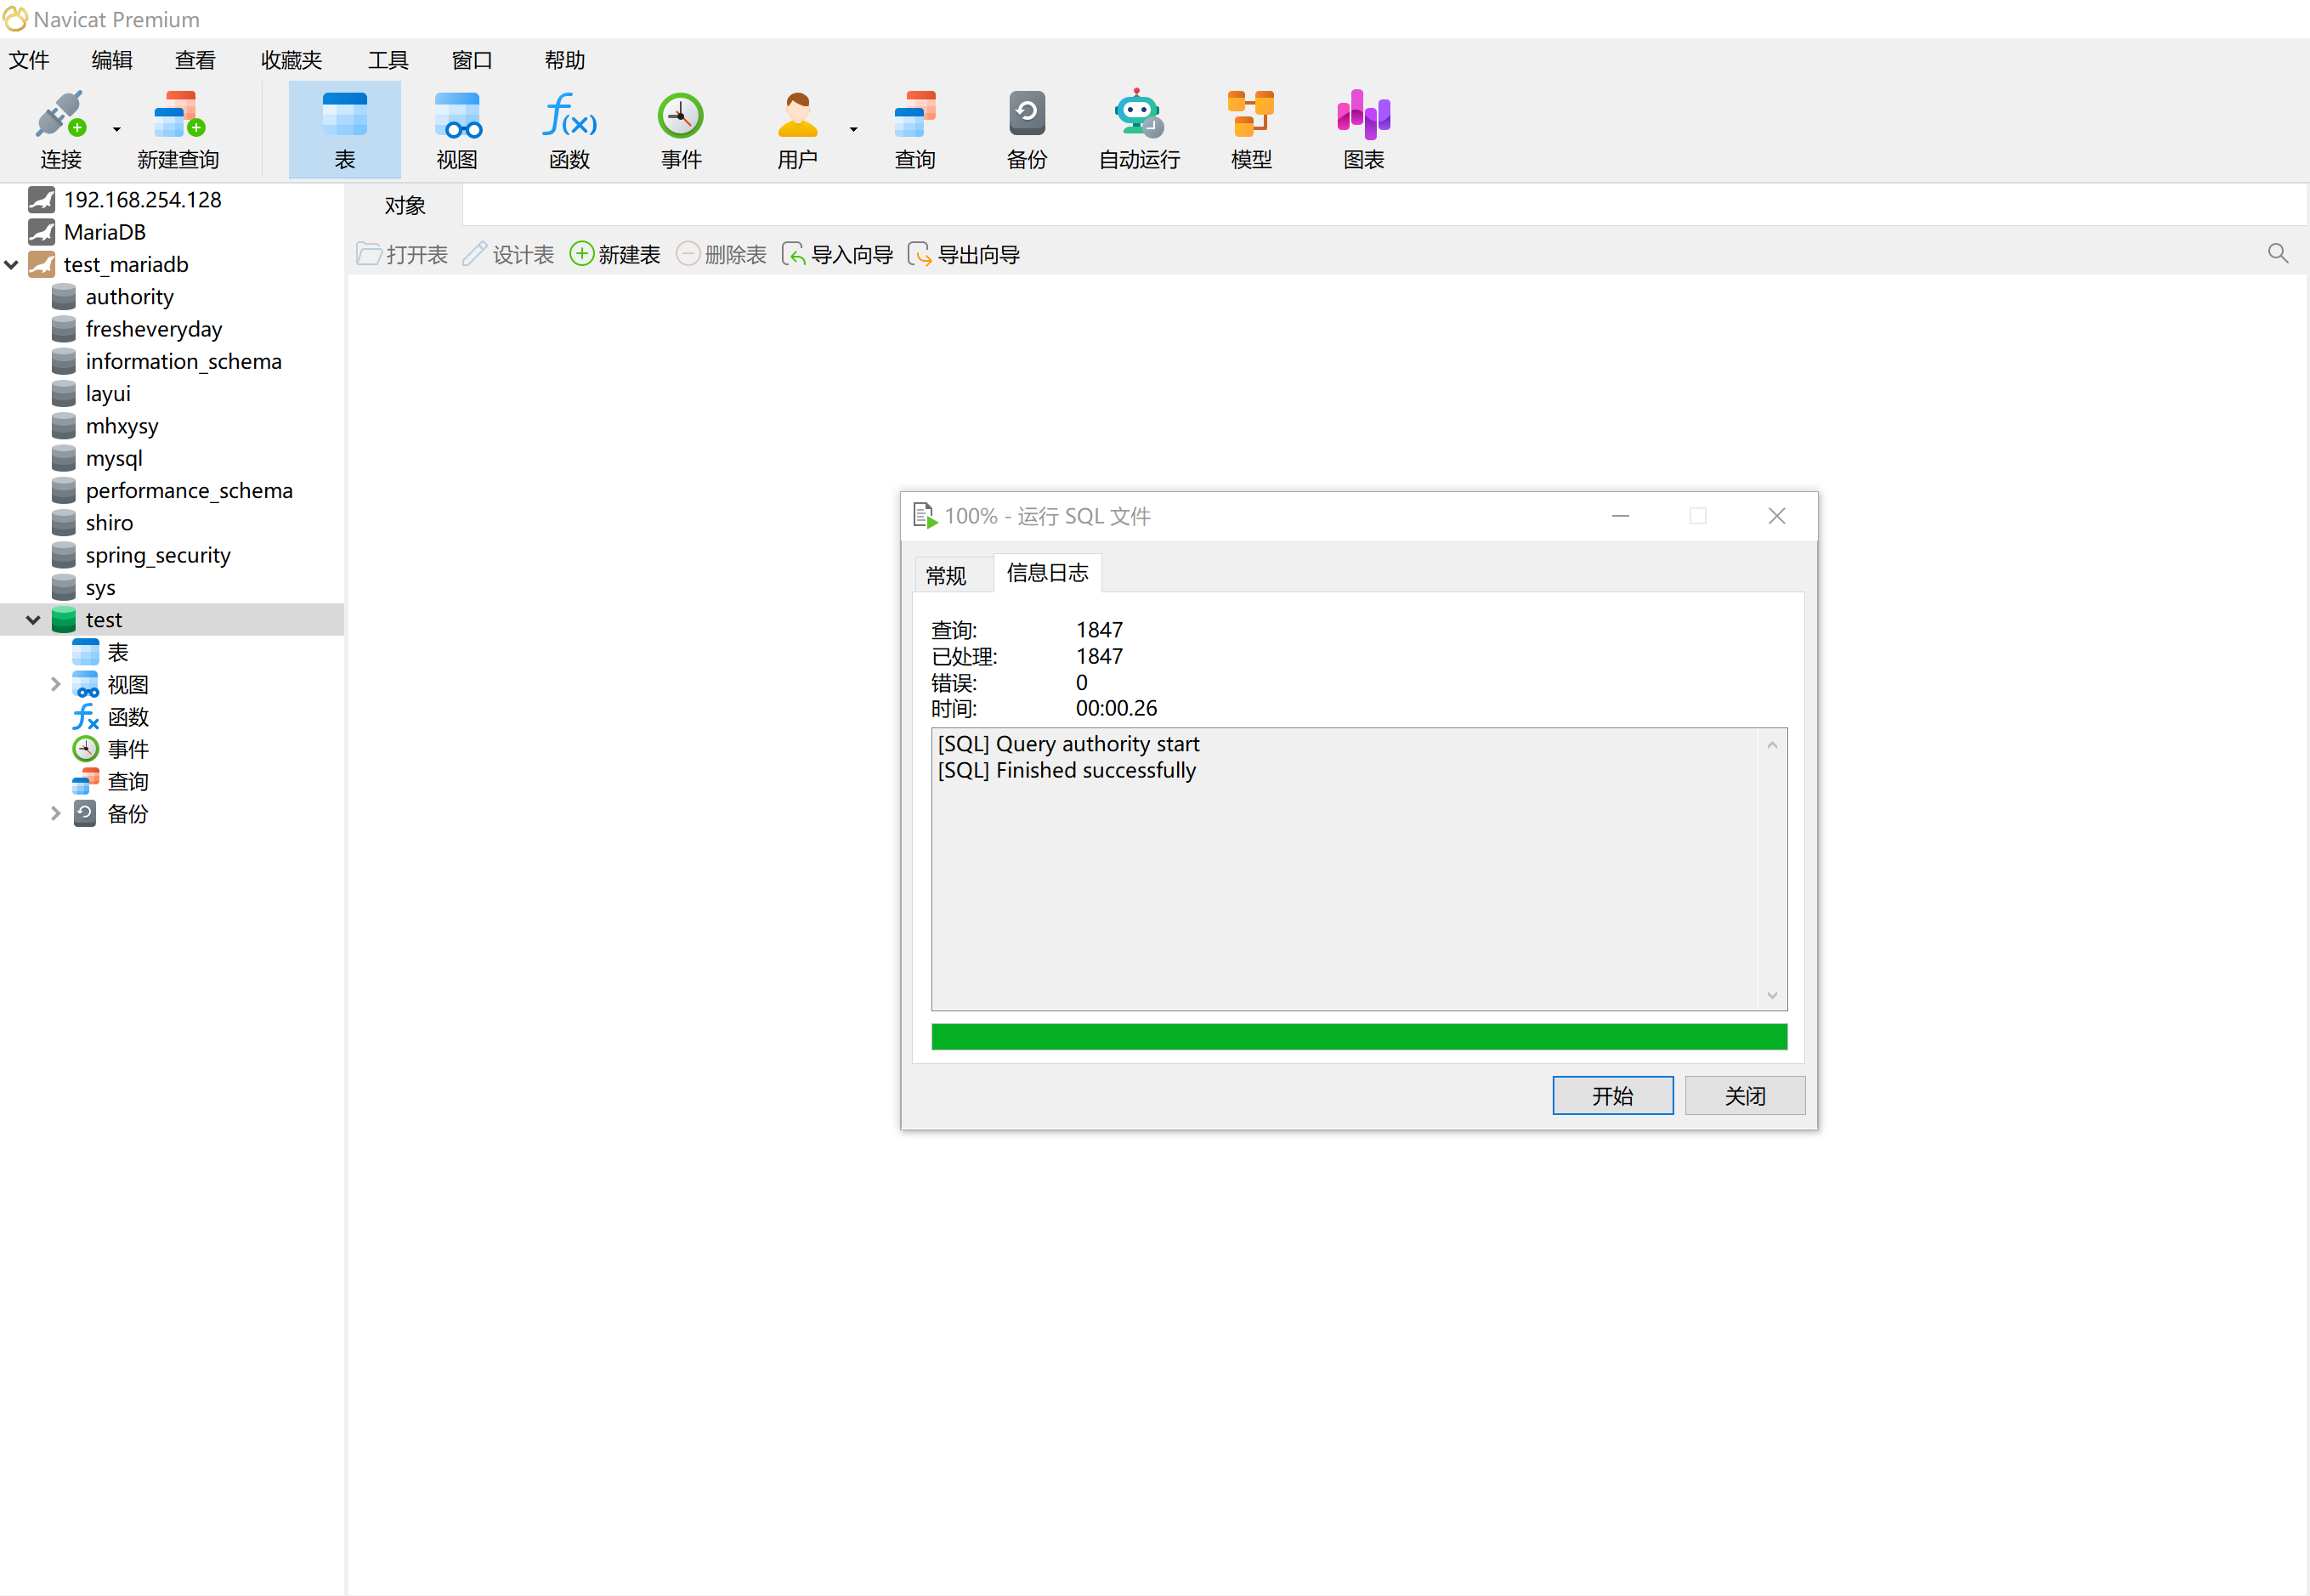Switch to the 信息日志 tab in dialog

click(x=1047, y=573)
